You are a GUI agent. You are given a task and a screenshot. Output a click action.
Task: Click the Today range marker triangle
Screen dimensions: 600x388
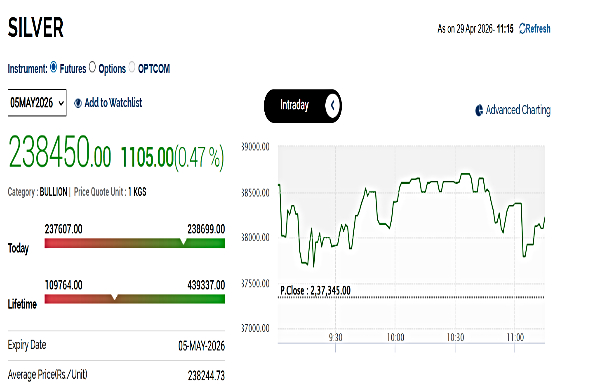point(183,241)
